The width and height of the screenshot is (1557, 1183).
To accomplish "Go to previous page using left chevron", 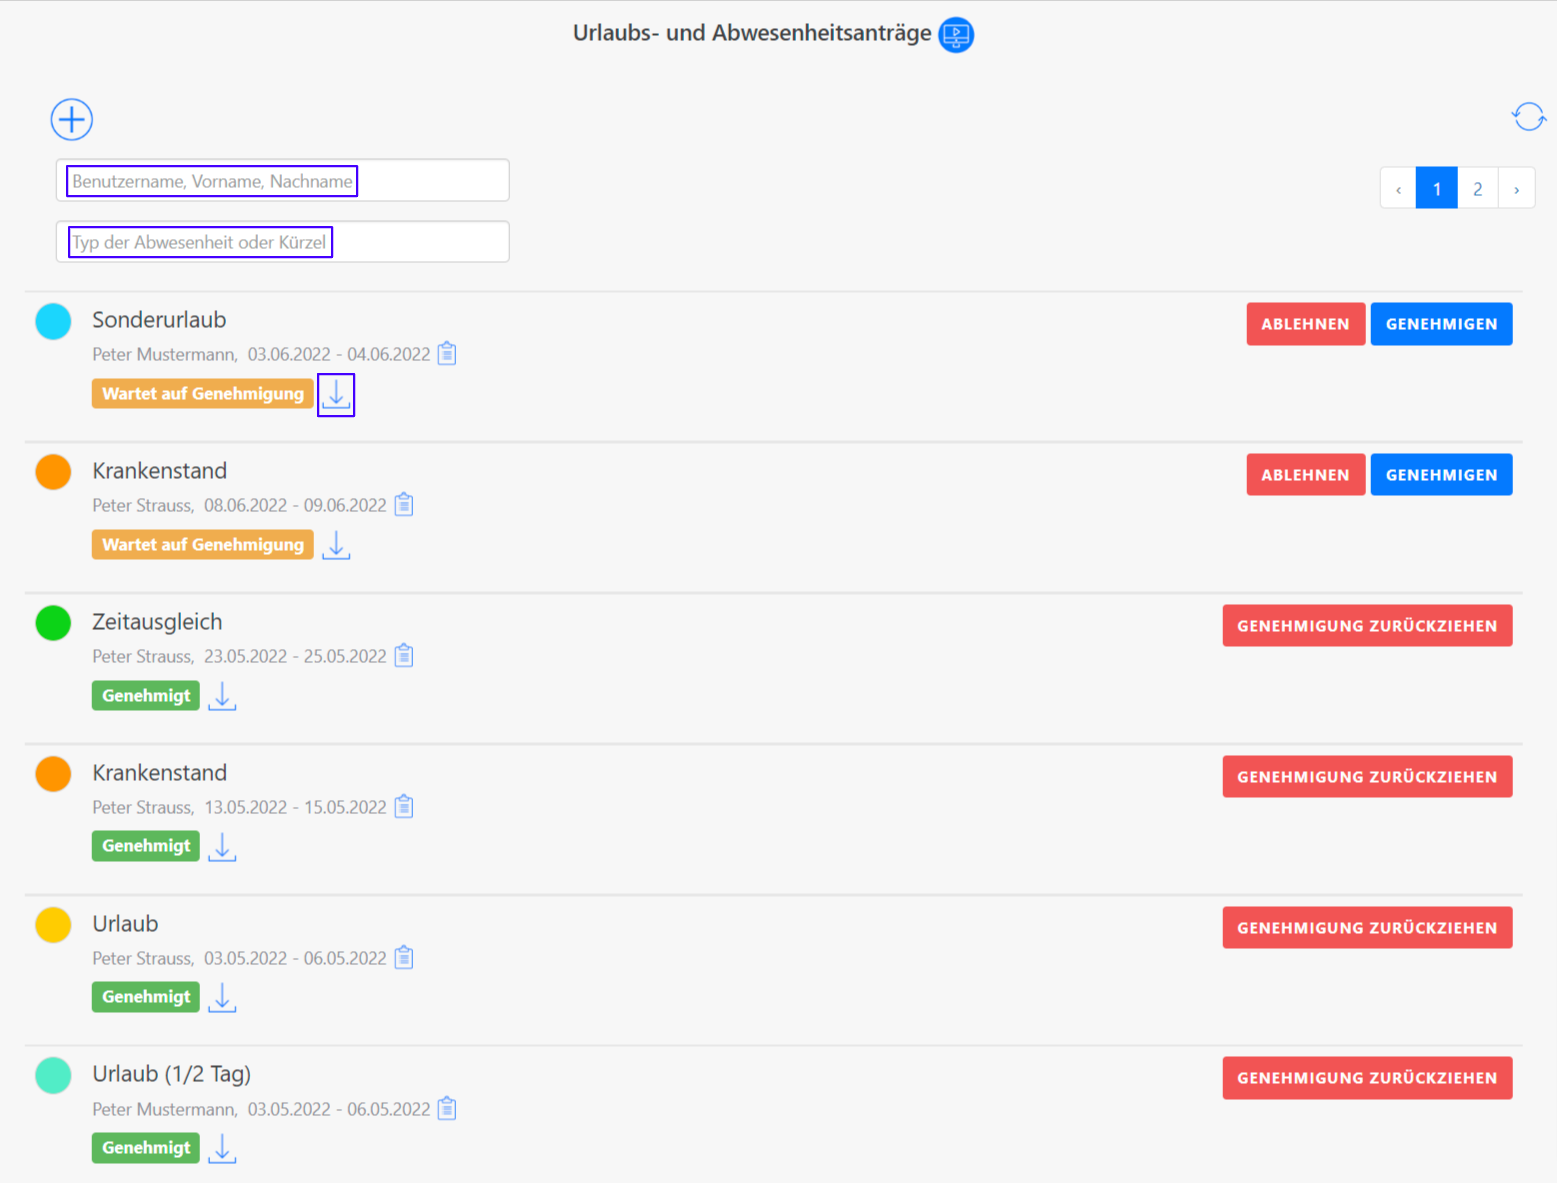I will click(1398, 189).
